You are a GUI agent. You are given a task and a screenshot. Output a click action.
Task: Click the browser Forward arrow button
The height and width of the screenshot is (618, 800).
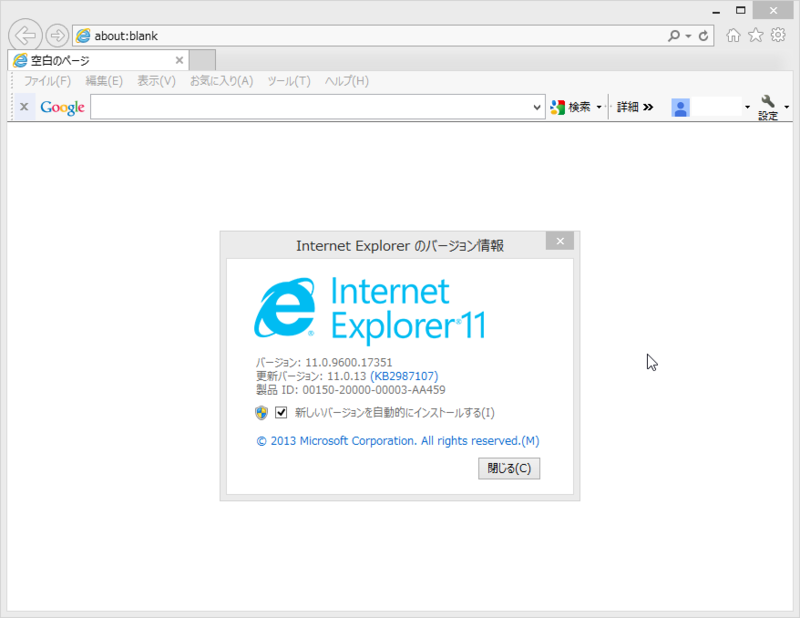57,36
